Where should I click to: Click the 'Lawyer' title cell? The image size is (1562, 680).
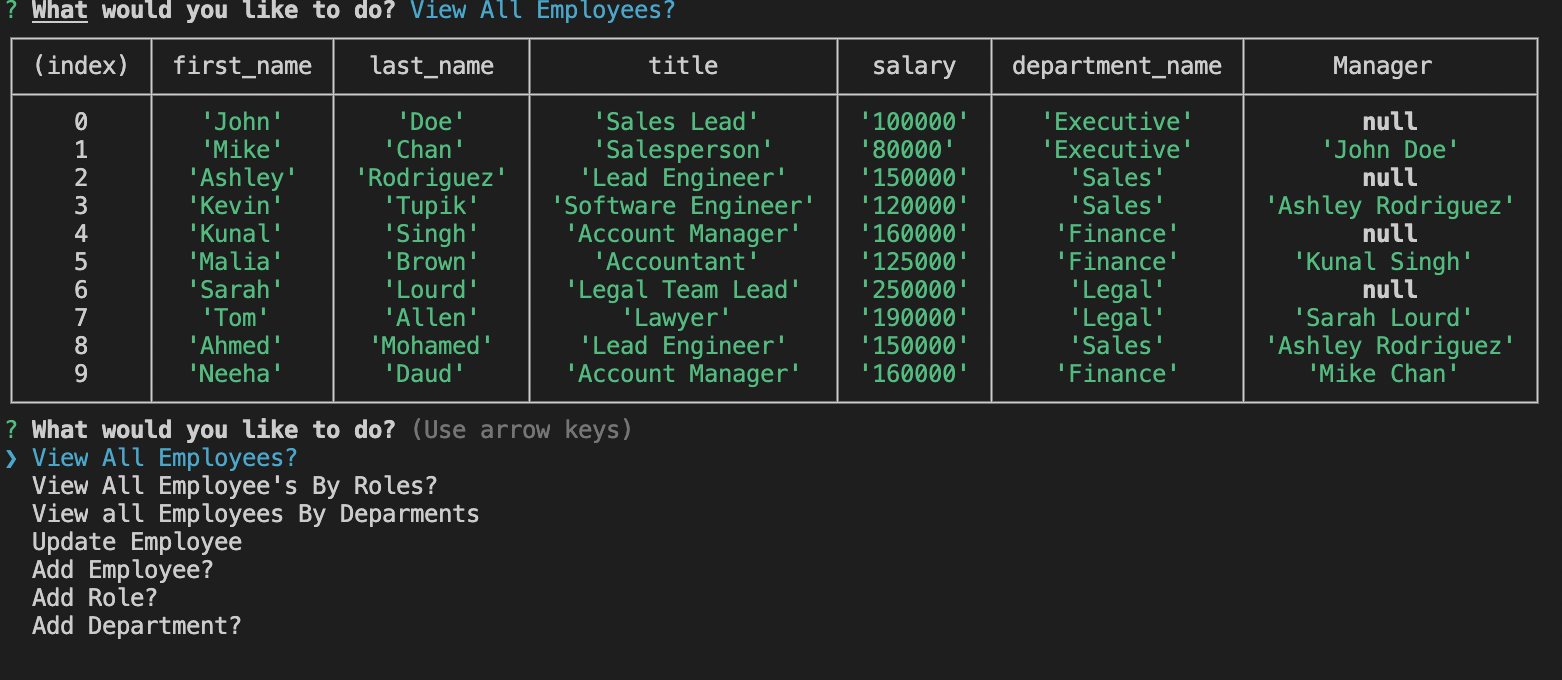[676, 318]
